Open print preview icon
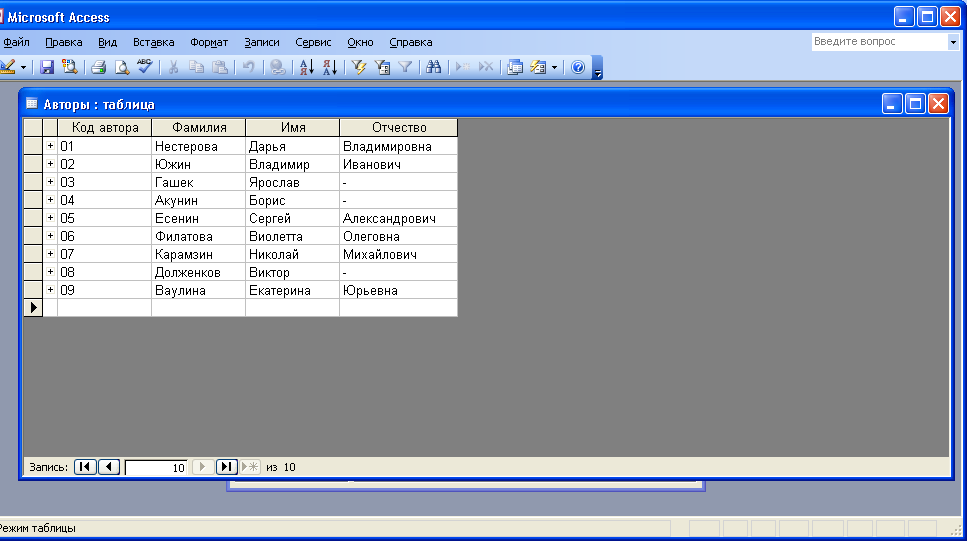The image size is (967, 541). click(x=122, y=67)
